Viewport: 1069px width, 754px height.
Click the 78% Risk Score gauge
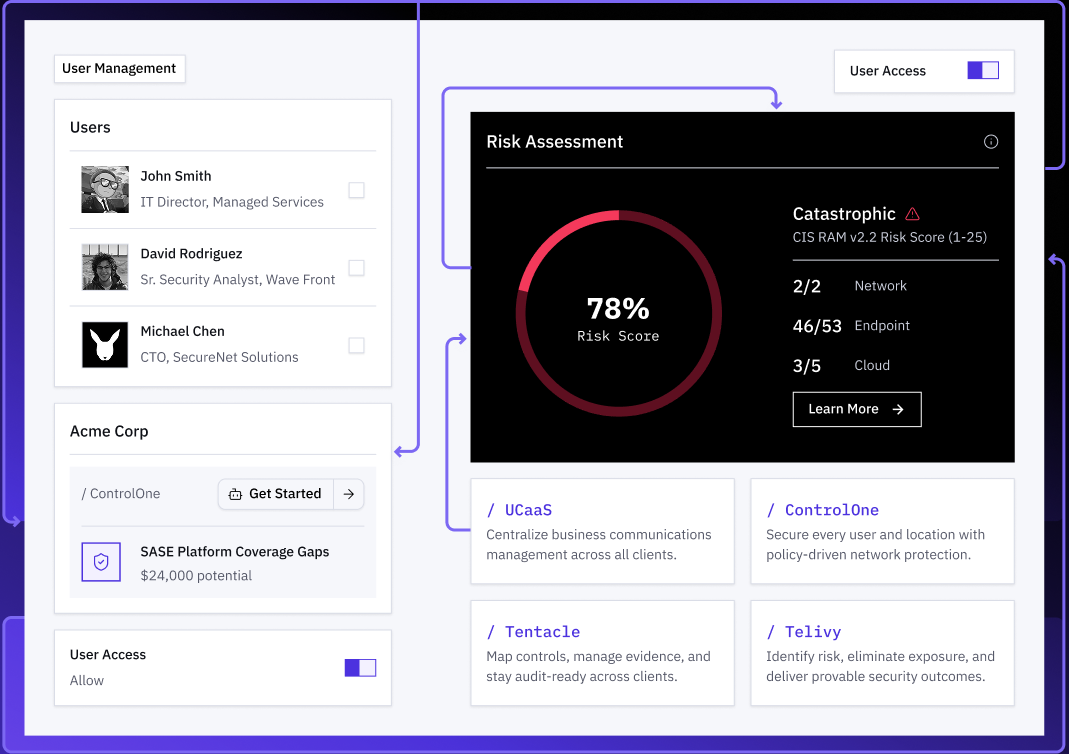click(x=618, y=314)
